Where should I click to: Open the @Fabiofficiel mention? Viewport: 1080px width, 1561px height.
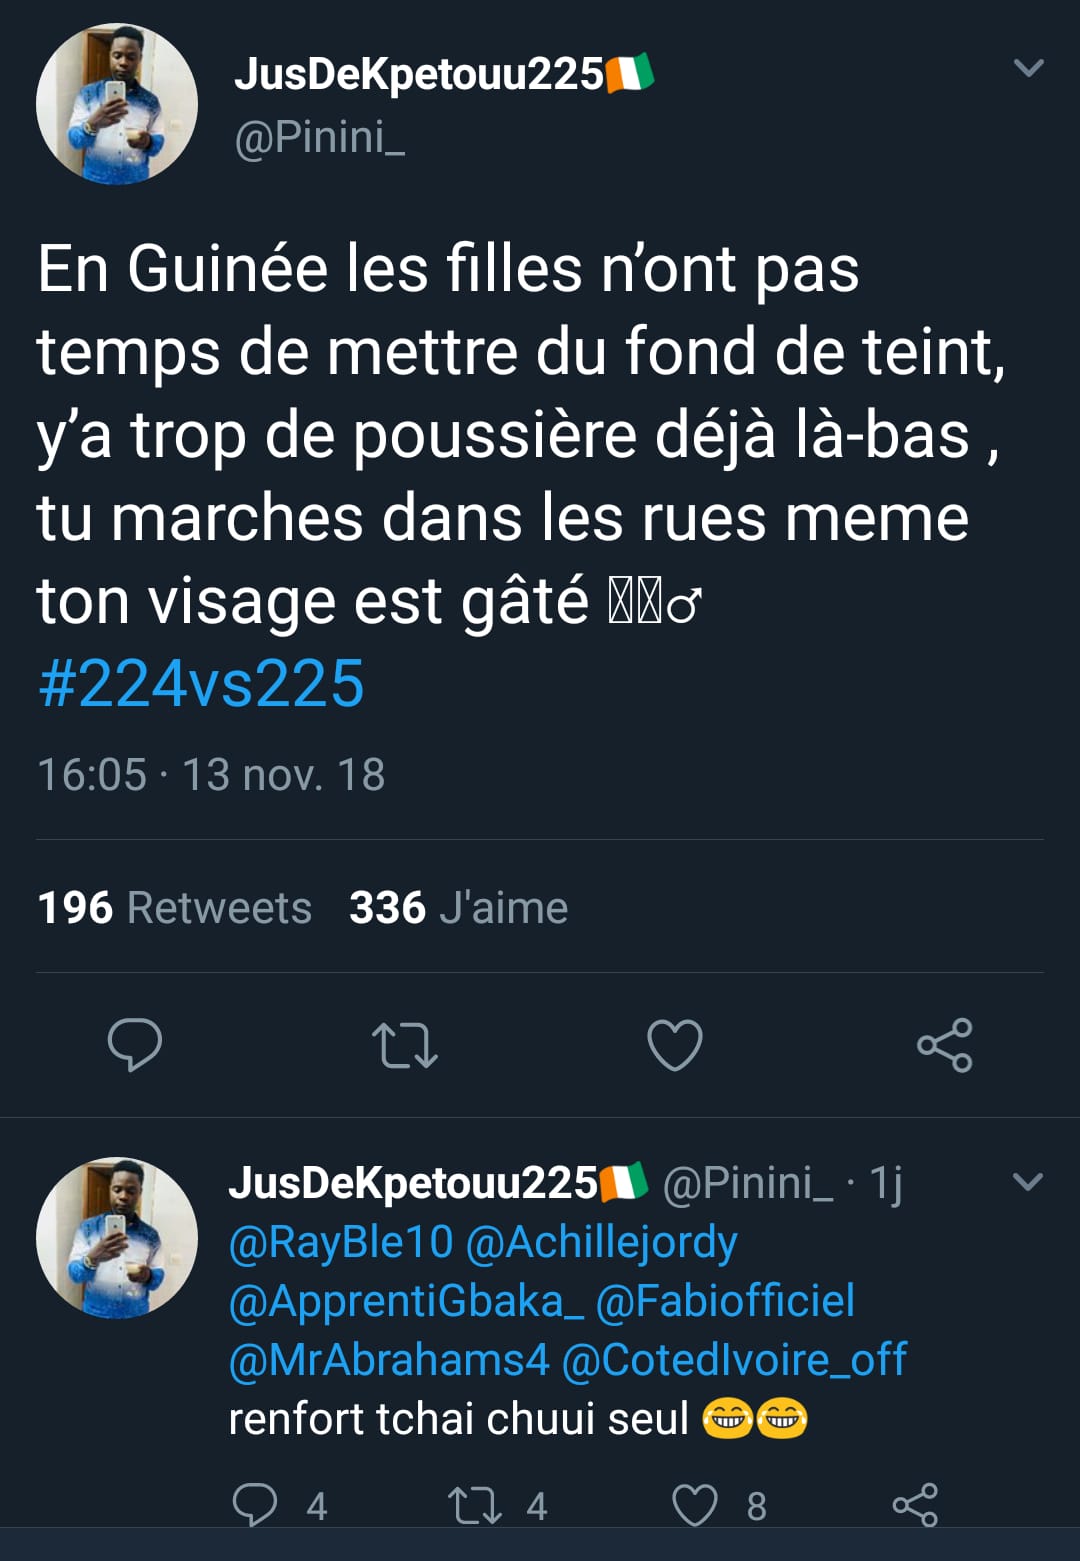pyautogui.click(x=725, y=1301)
